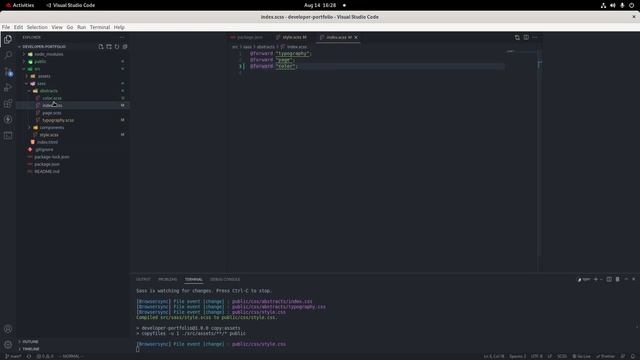
Task: Expand the public folder
Action: [x=40, y=61]
